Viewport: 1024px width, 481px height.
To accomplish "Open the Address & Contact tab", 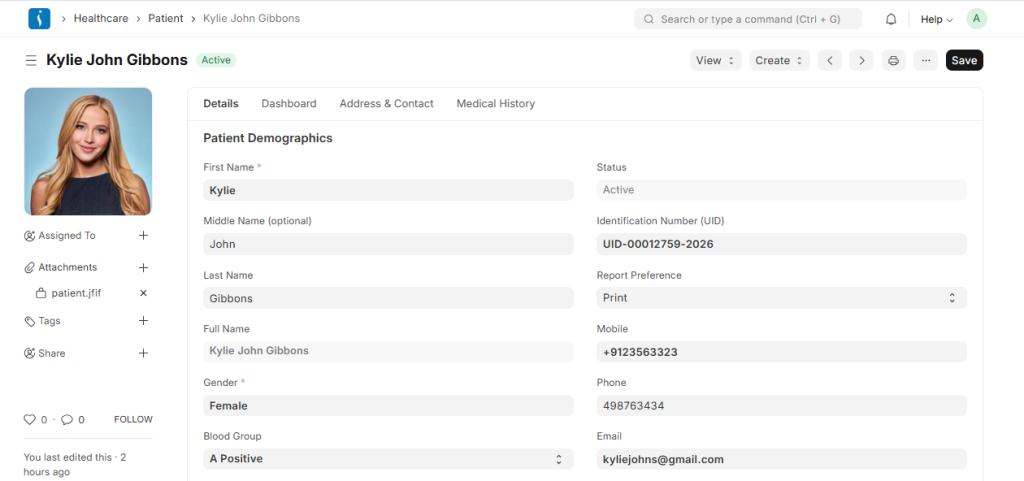I will click(x=386, y=103).
